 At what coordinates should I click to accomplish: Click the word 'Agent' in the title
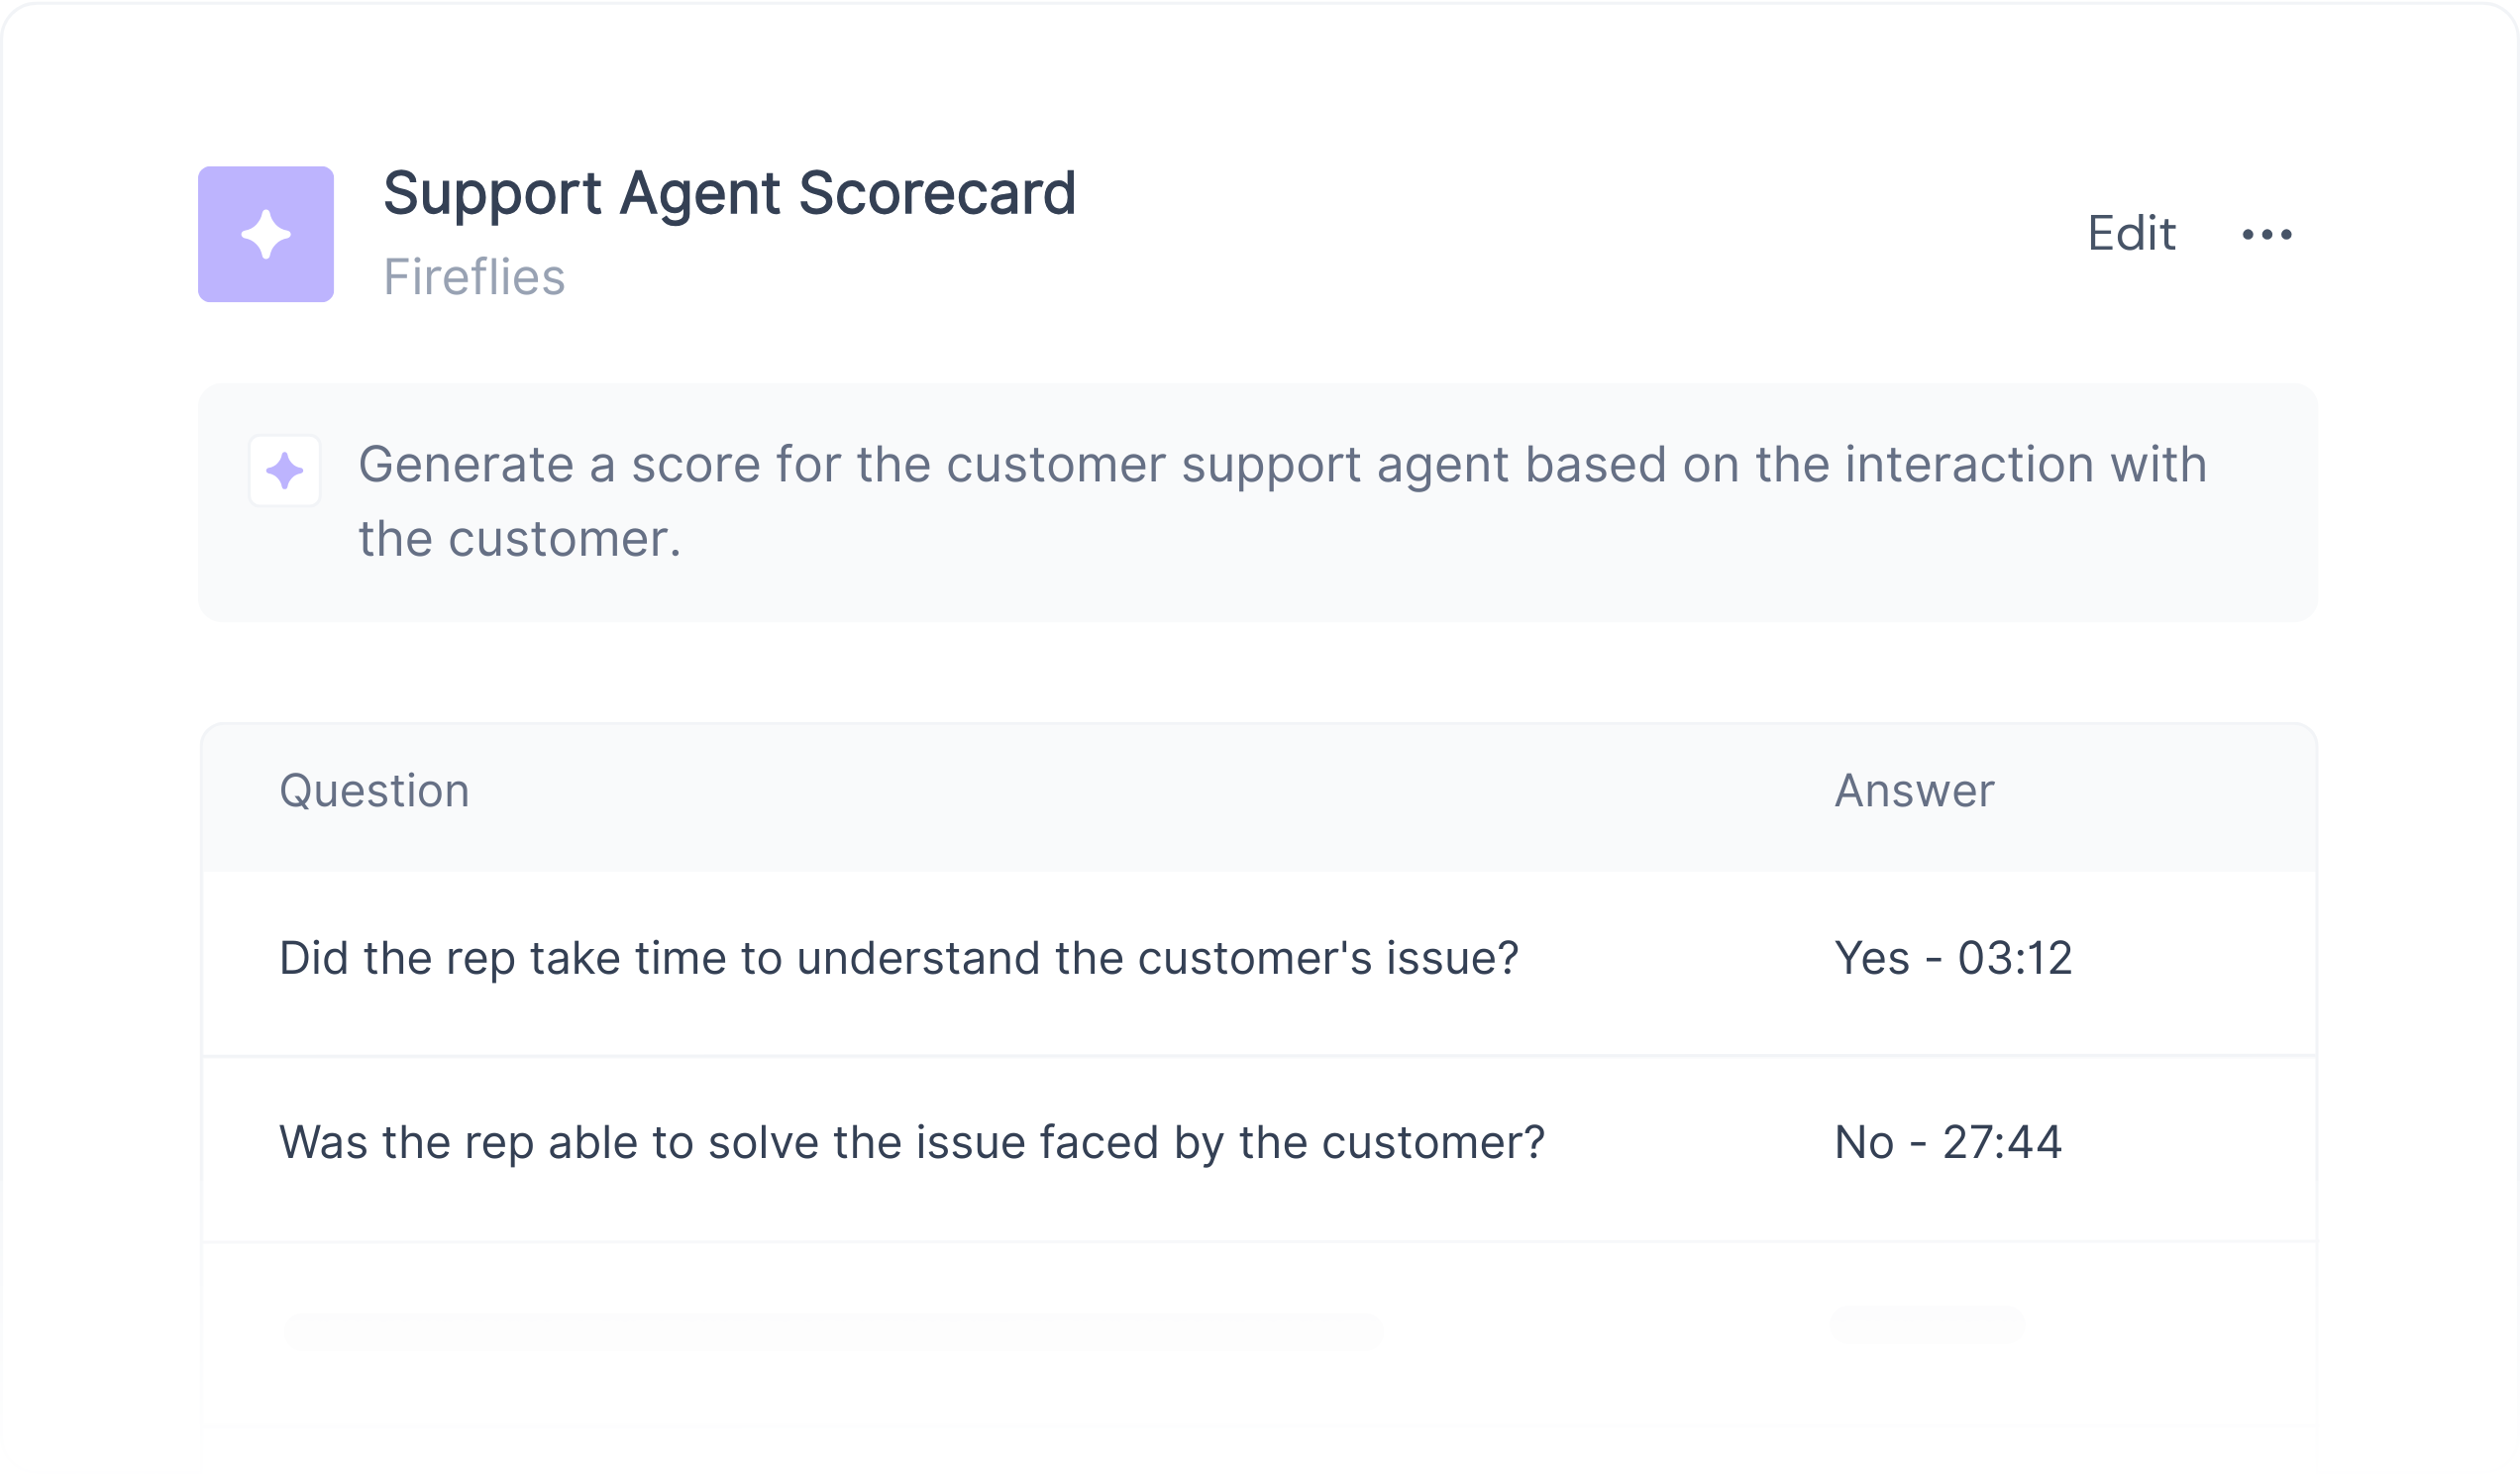(700, 193)
